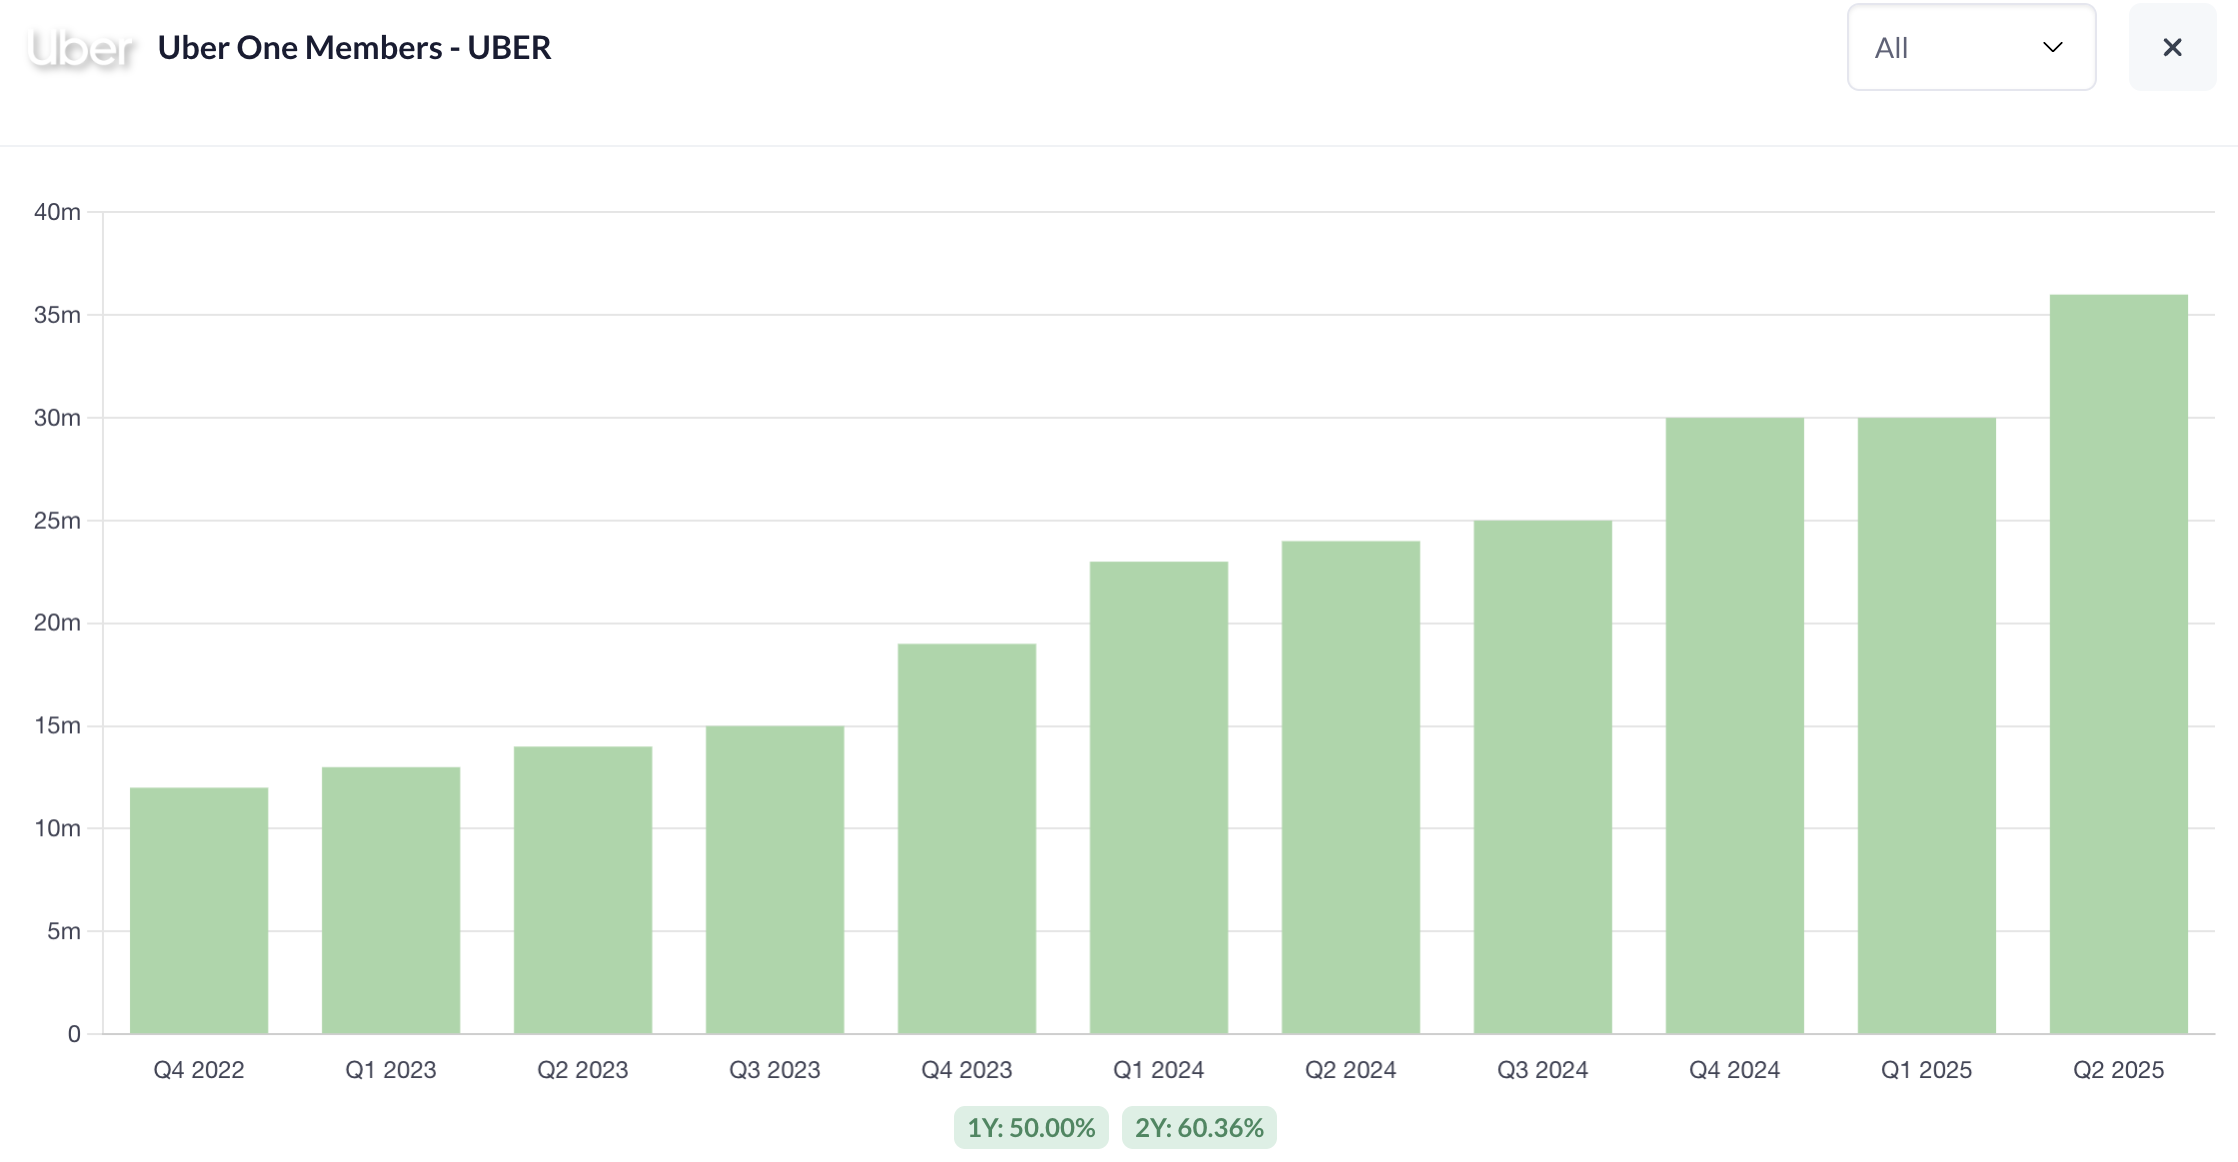Close the Uber One Members chart
Viewport: 2238px width, 1162px height.
(2171, 47)
